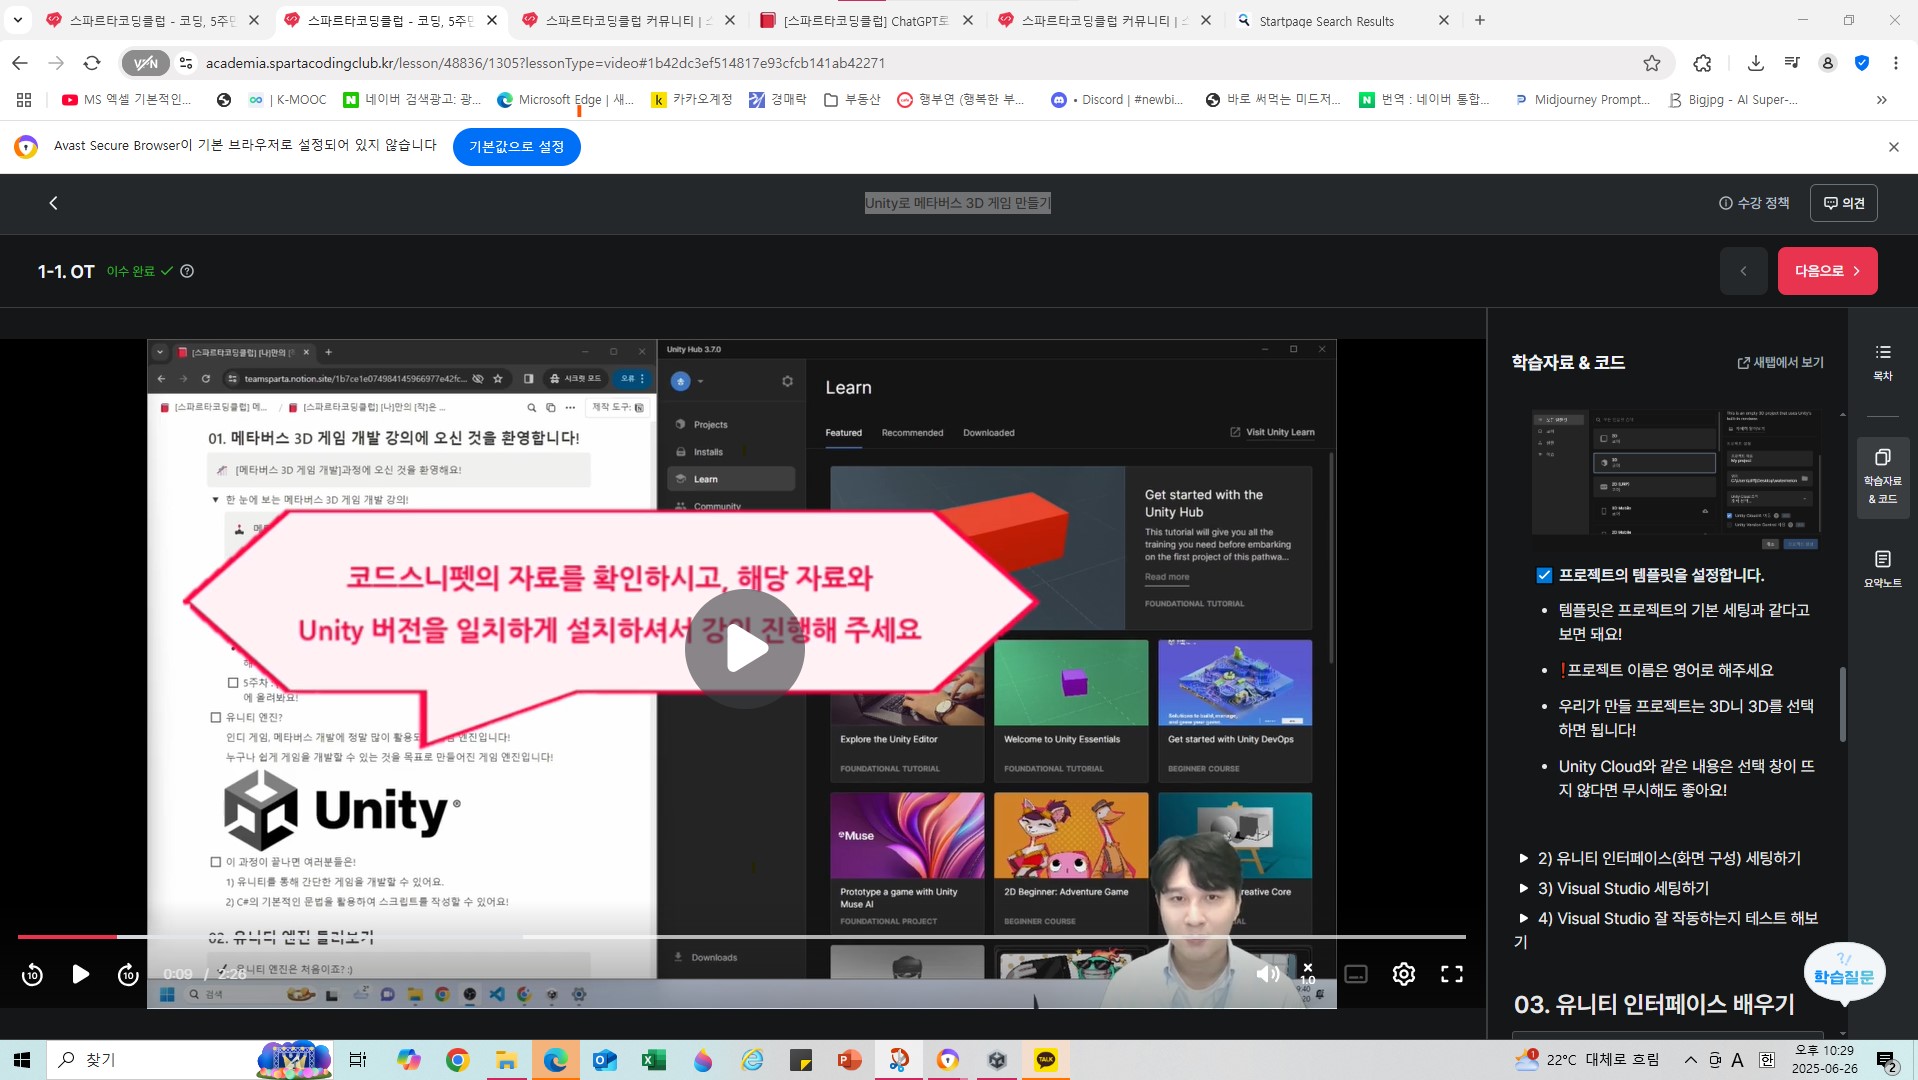The image size is (1918, 1080).
Task: Switch to Startpage Search Results tab
Action: (1340, 20)
